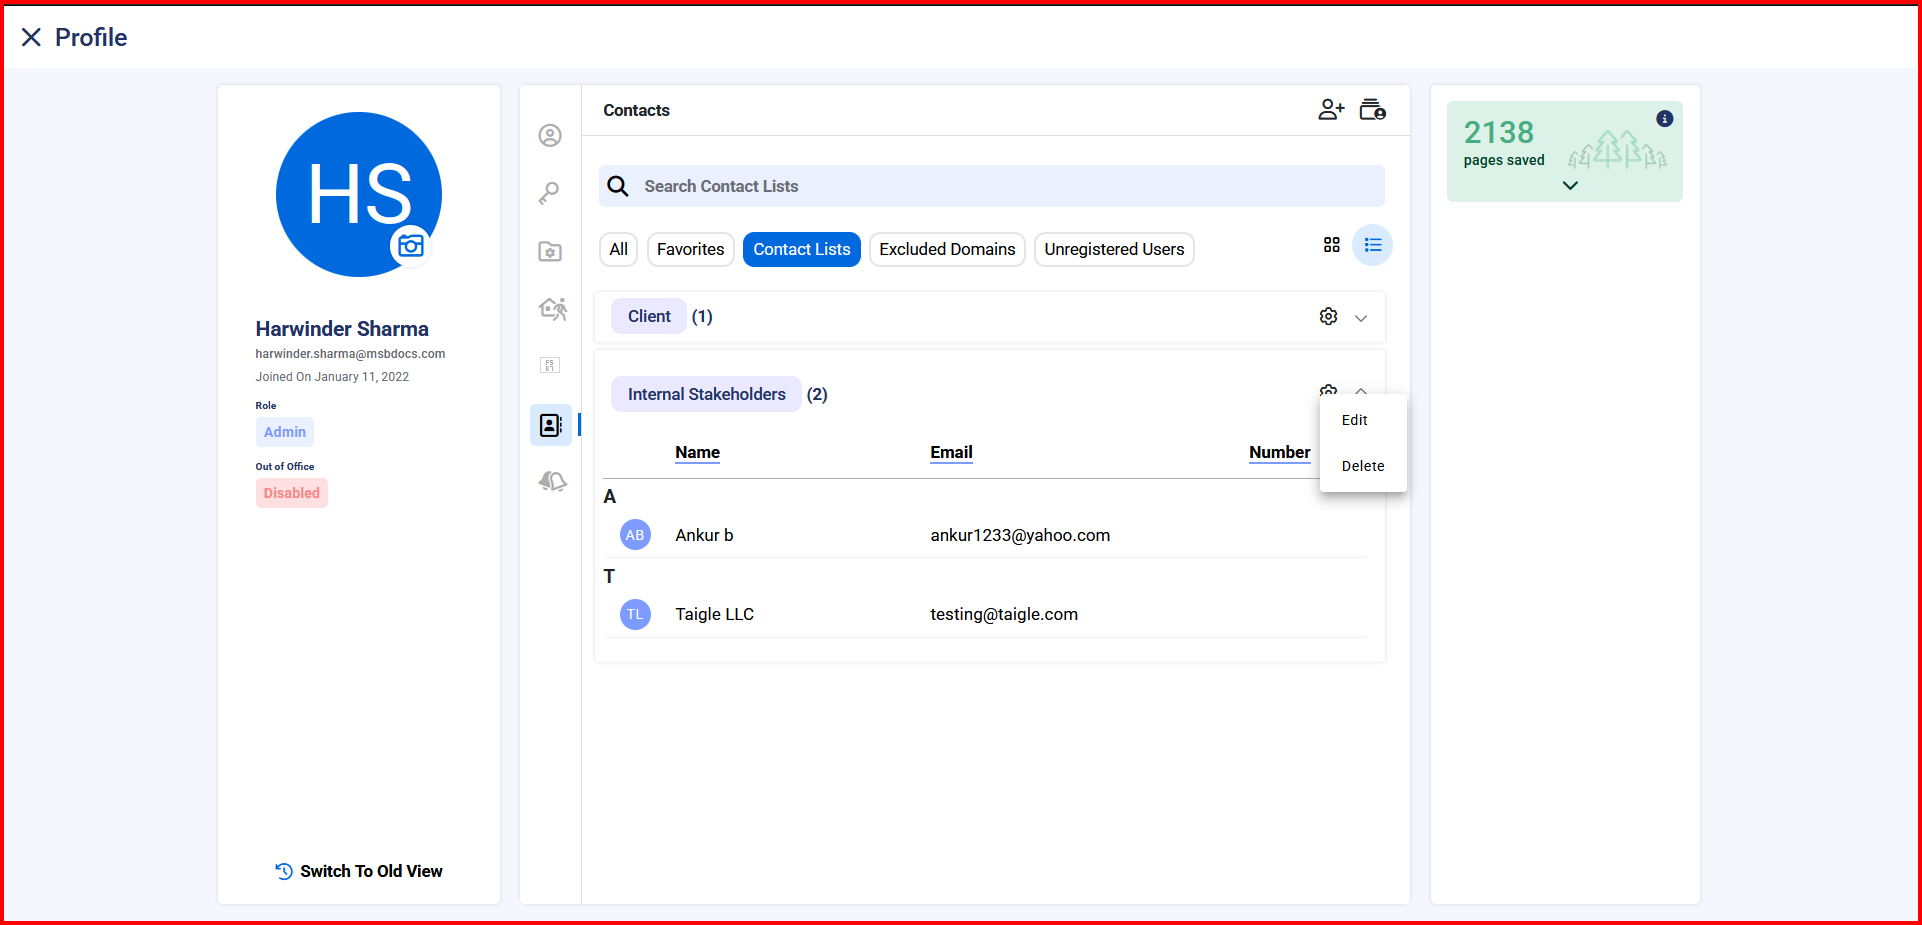The image size is (1922, 925).
Task: Choose Delete from the context menu
Action: pos(1362,466)
